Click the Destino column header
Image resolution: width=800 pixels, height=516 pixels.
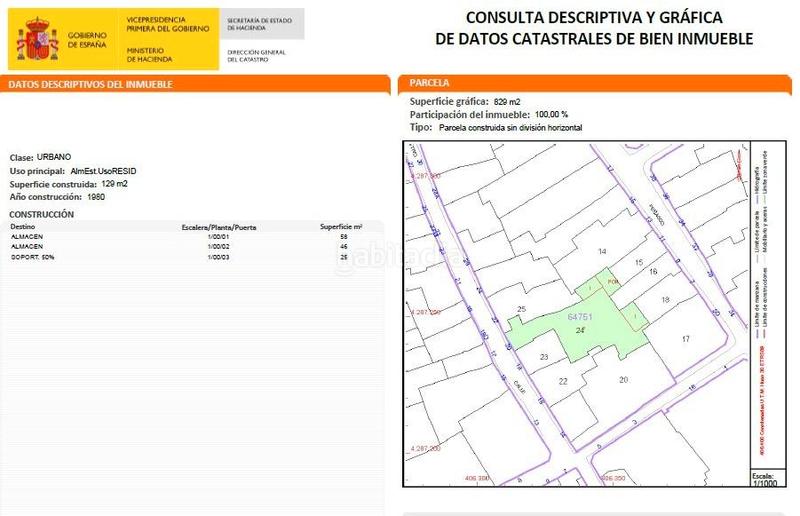[x=23, y=227]
